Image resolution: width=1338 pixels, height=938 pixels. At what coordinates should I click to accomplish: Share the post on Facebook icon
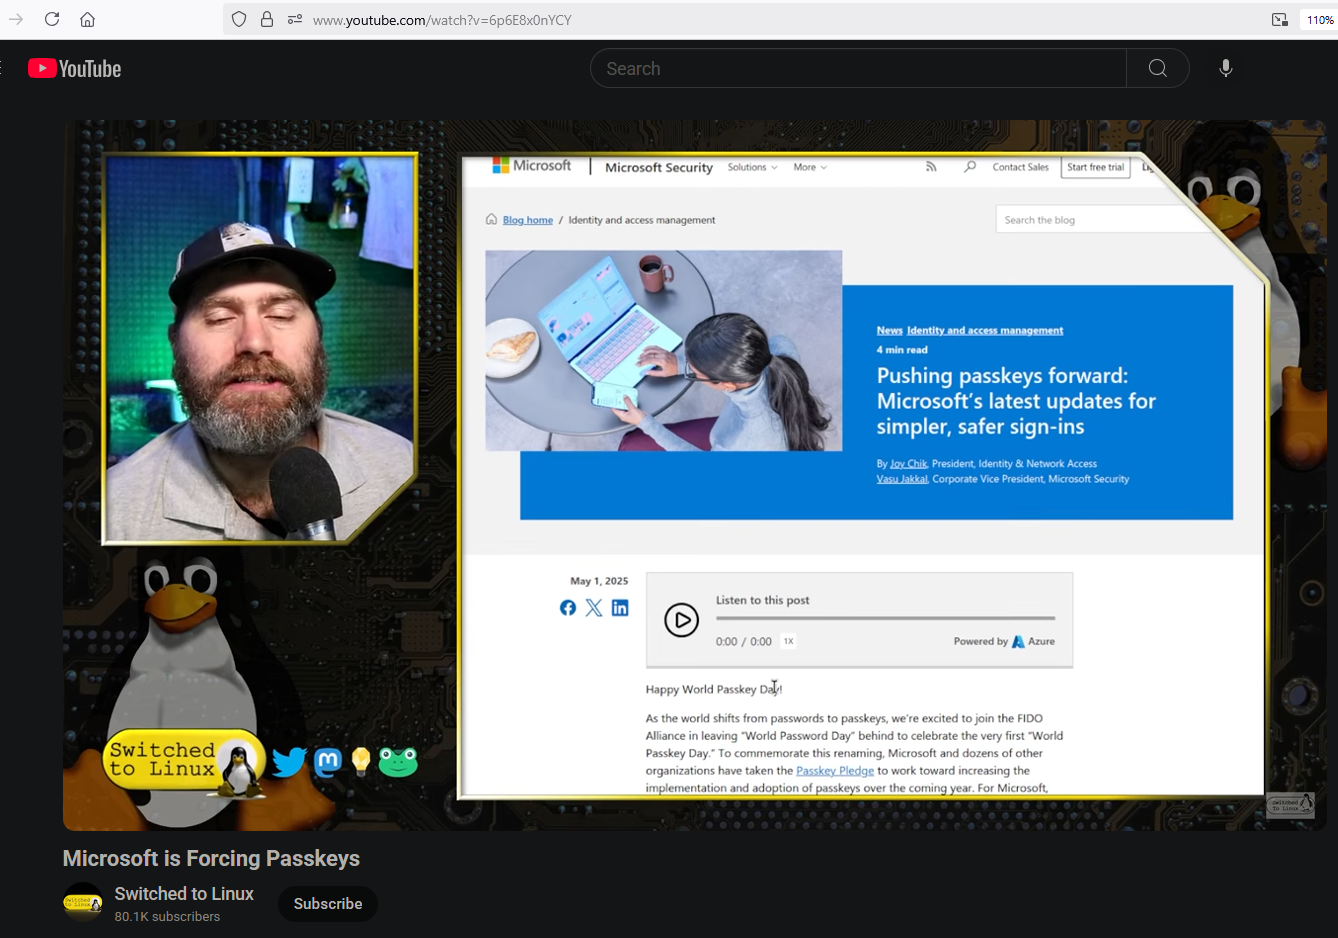click(568, 608)
